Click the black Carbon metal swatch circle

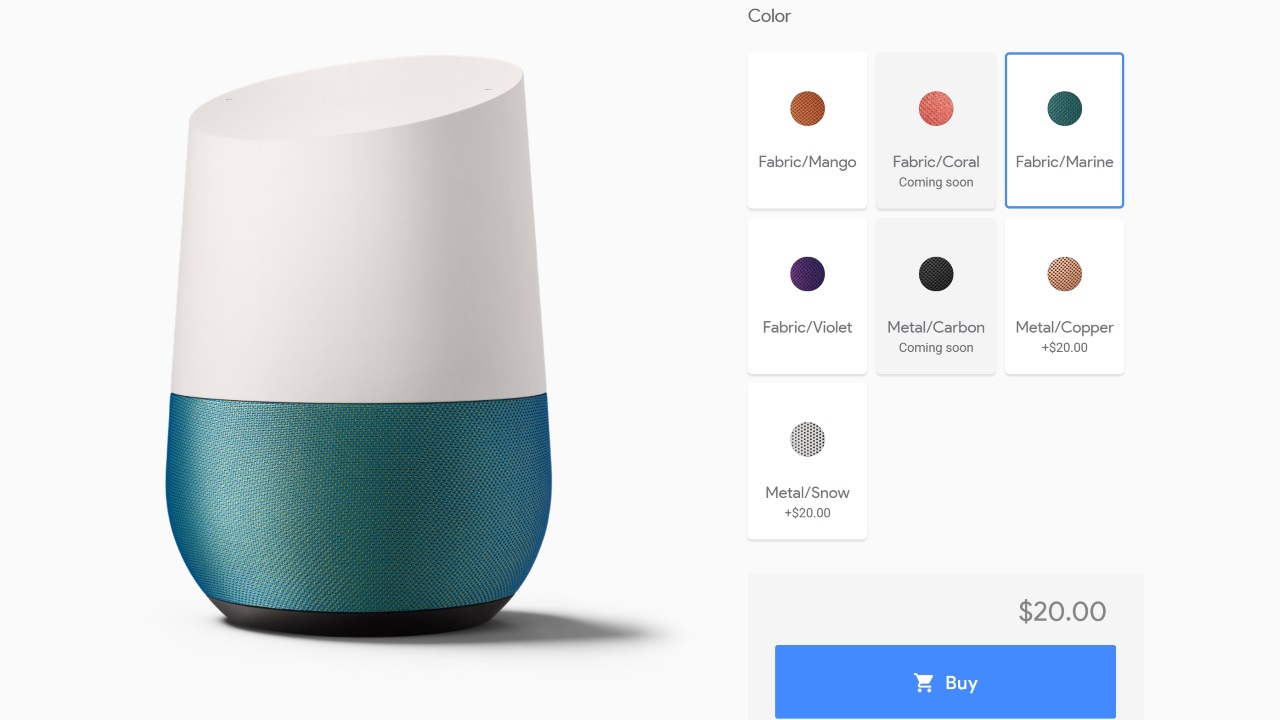point(936,274)
